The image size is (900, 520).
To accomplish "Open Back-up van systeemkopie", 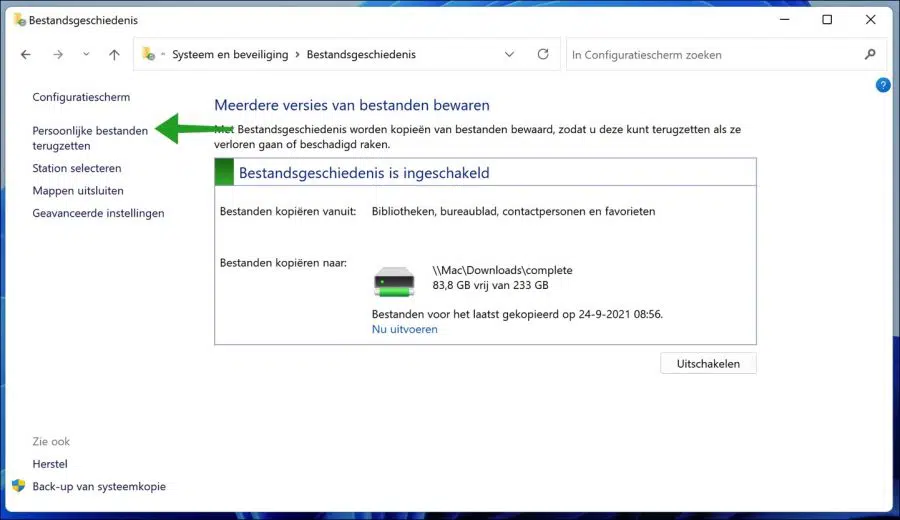I will point(99,486).
